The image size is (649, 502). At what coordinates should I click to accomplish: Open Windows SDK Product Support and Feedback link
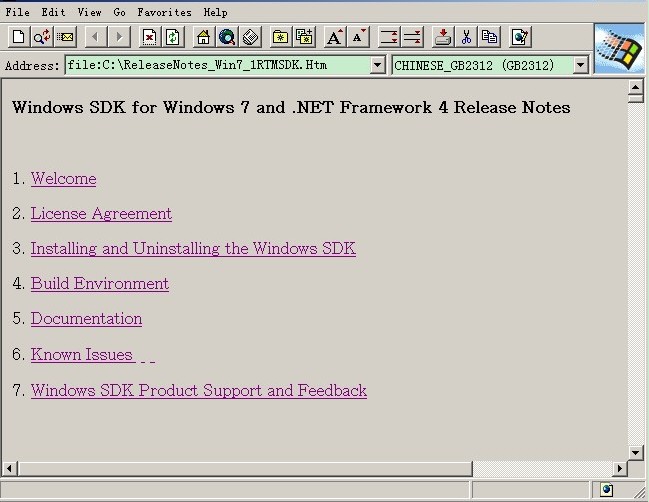(199, 391)
